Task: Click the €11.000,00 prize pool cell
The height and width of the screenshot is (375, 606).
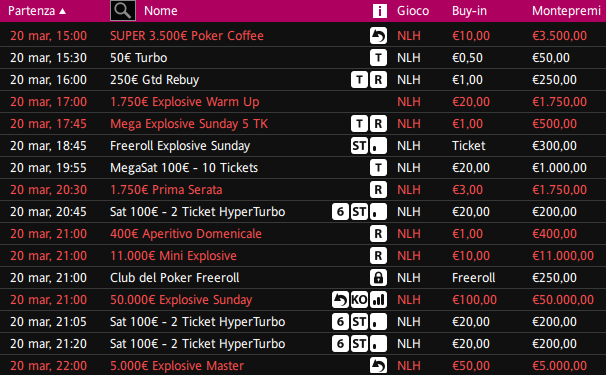Action: pyautogui.click(x=563, y=256)
